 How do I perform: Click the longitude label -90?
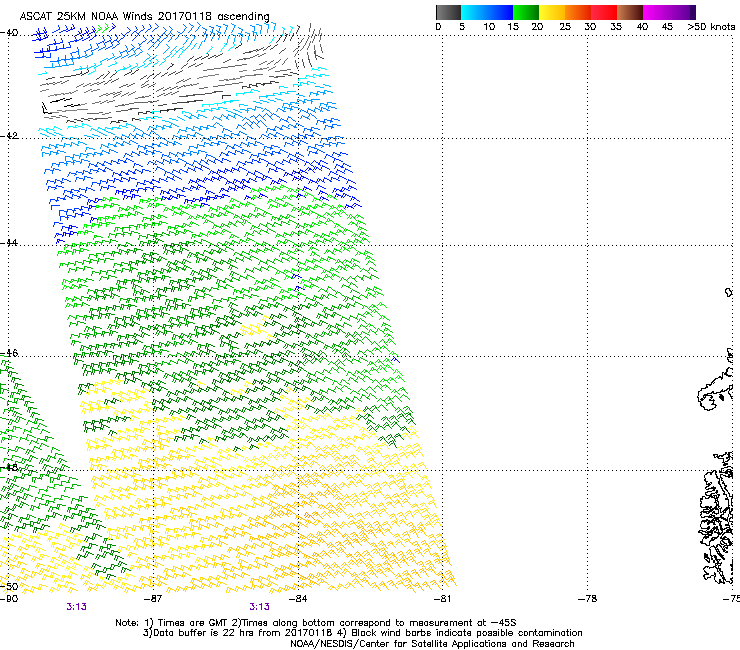click(9, 599)
